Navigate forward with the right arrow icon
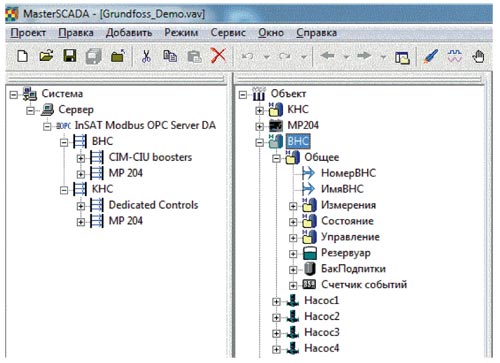This screenshot has height=363, width=500. 364,56
